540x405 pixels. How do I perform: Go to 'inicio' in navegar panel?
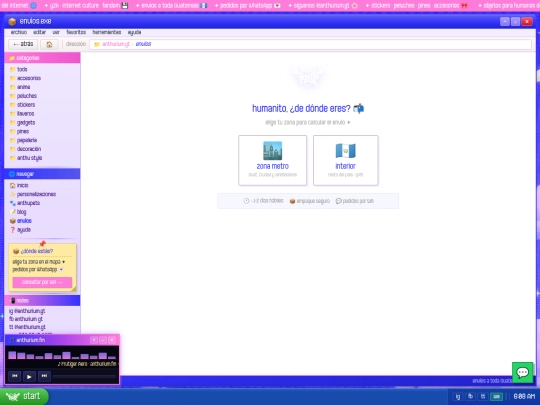tap(19, 185)
